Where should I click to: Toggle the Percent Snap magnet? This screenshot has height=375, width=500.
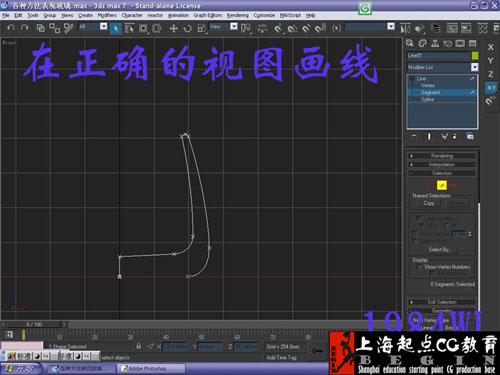coord(306,29)
